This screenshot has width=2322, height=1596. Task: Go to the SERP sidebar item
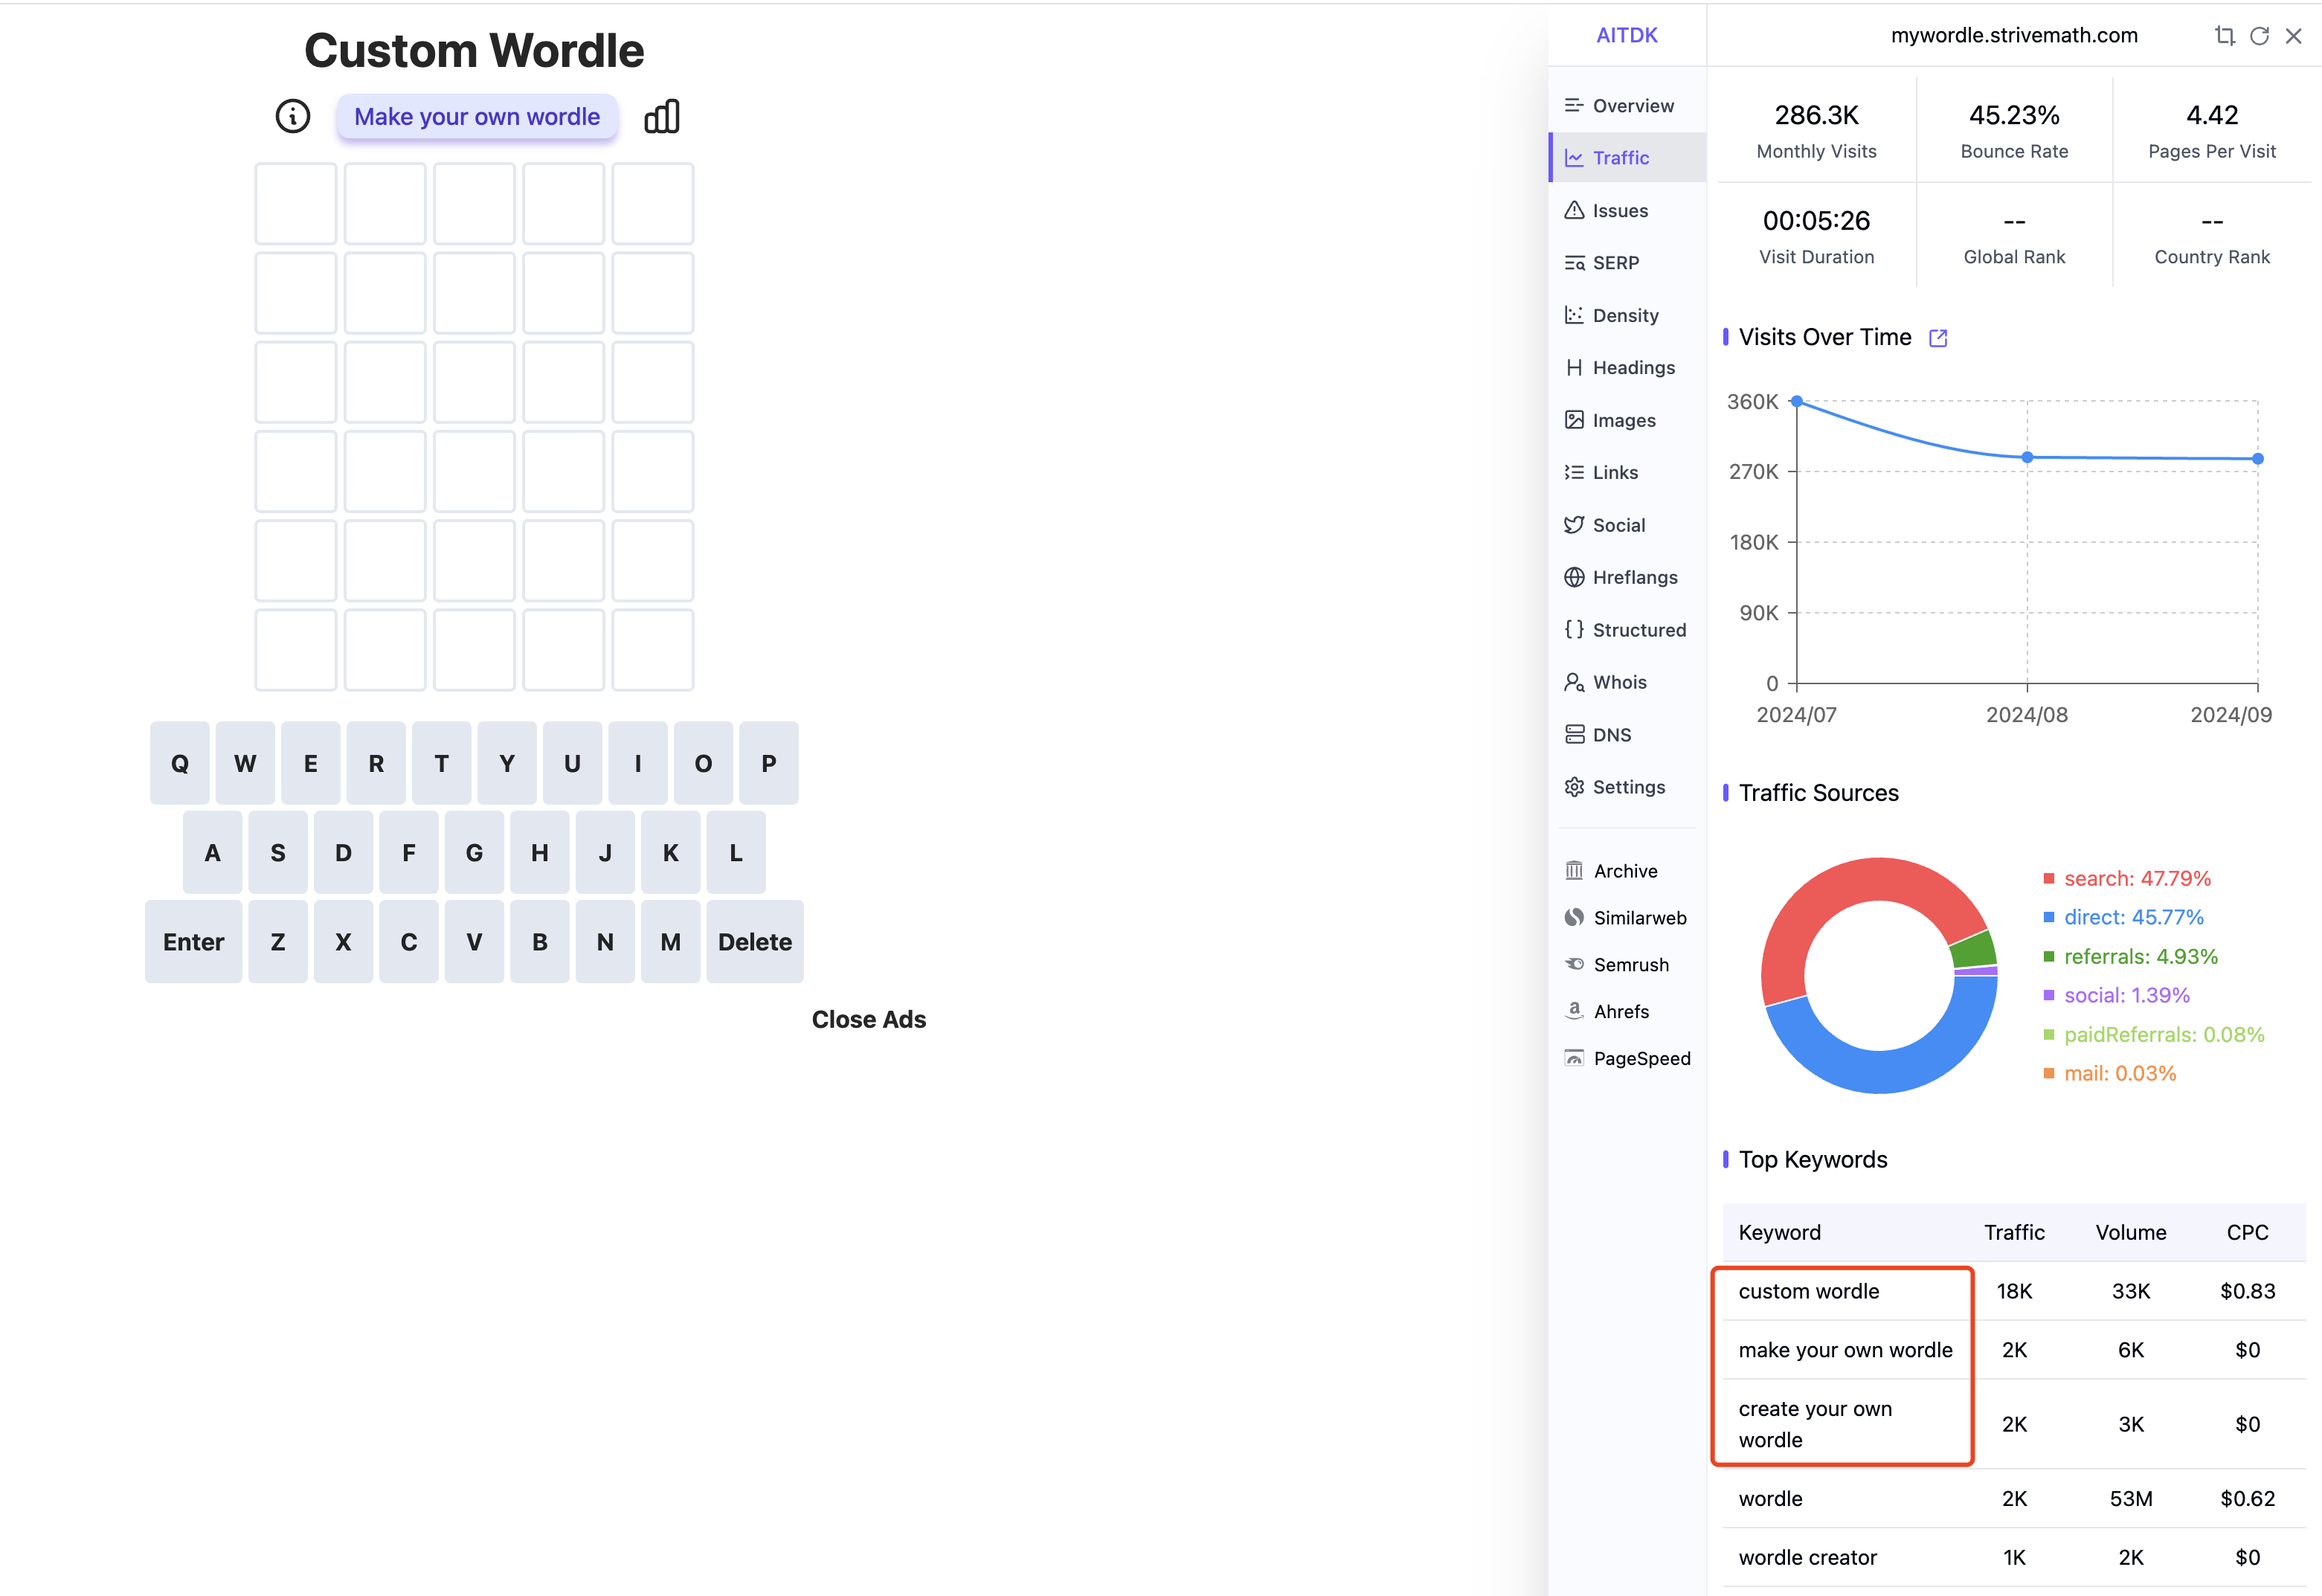(x=1627, y=263)
